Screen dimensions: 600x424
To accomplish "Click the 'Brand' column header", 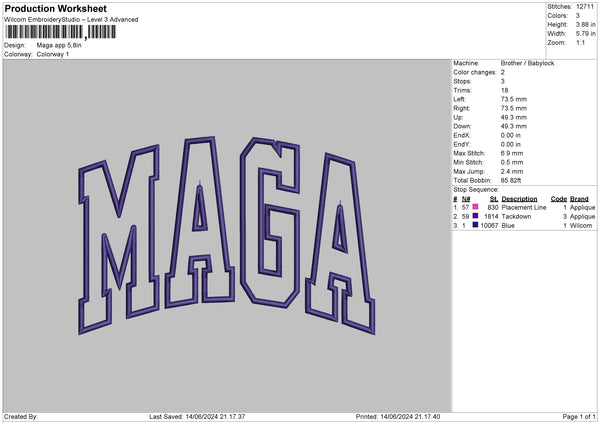I will (x=579, y=199).
